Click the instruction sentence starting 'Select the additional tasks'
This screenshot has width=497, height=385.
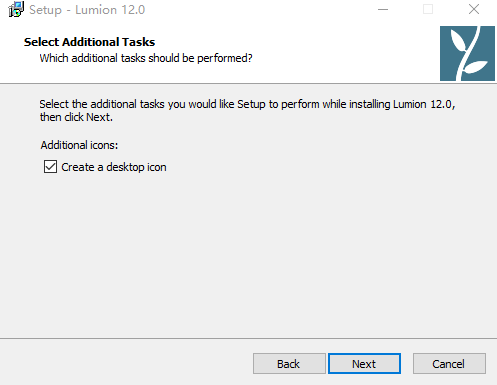(247, 104)
